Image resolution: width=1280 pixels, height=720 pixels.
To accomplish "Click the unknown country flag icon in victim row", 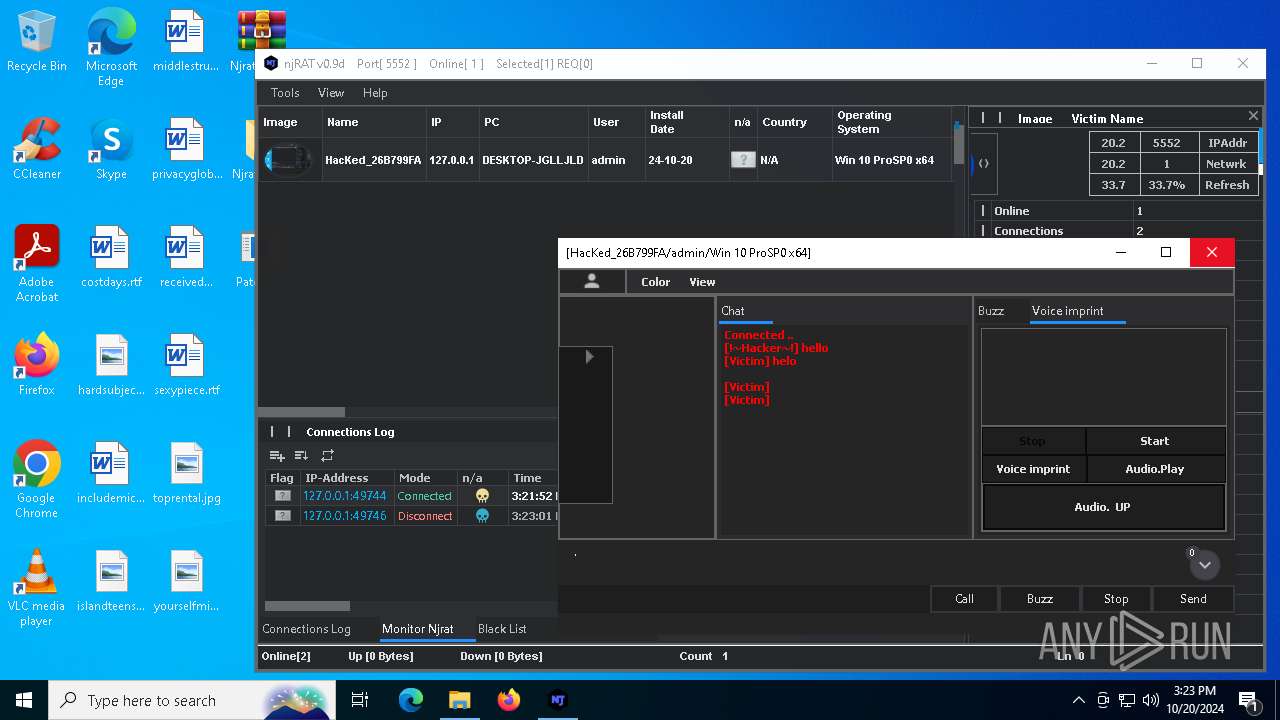I will click(743, 160).
